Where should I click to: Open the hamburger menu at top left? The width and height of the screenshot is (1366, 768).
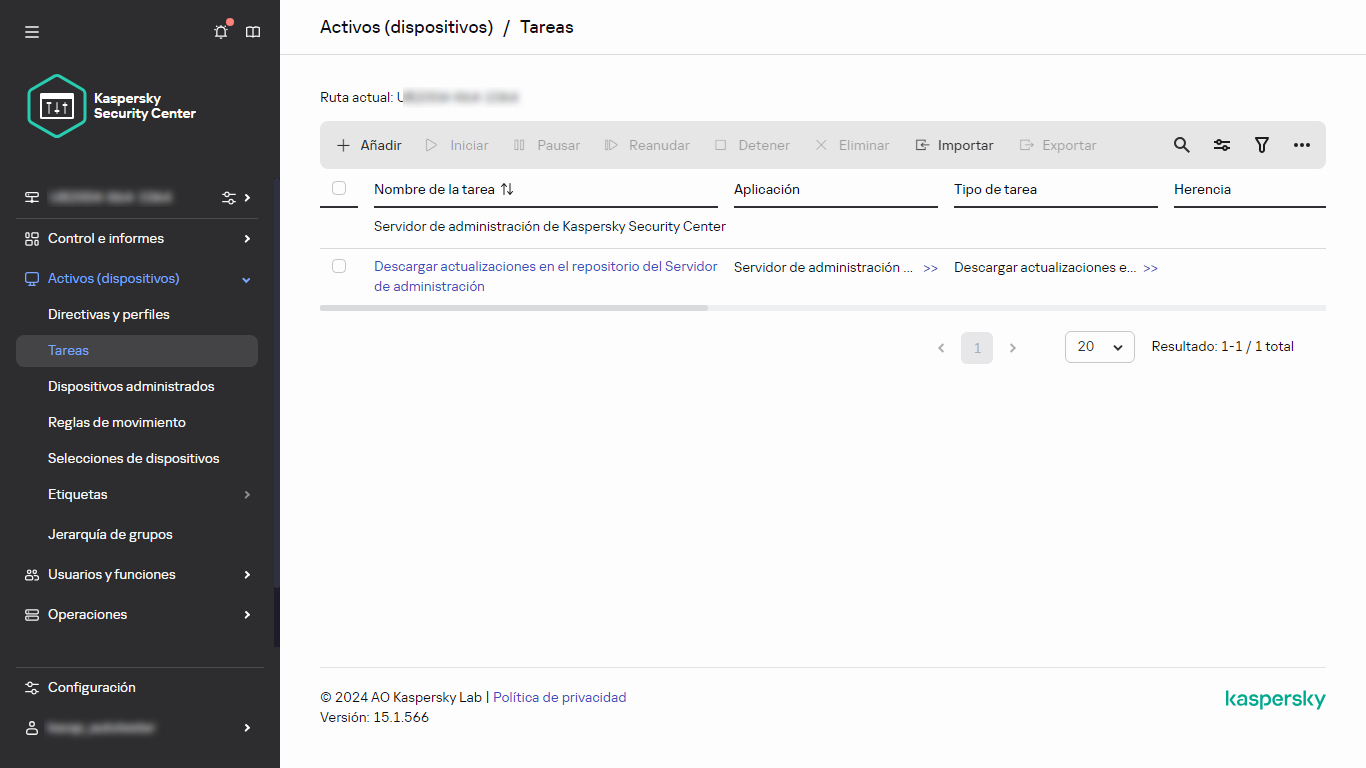[31, 31]
